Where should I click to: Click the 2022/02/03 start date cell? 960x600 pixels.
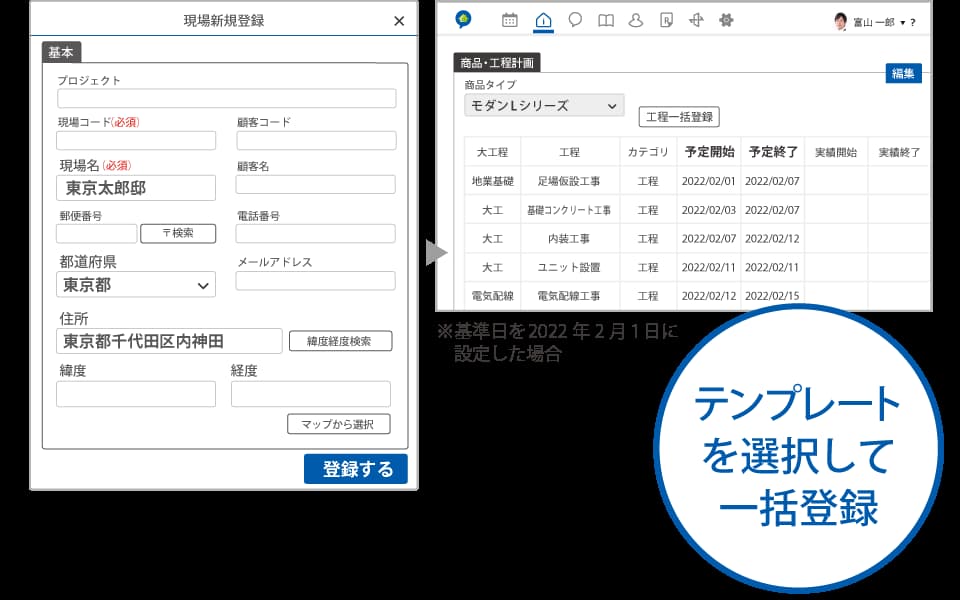coord(709,209)
